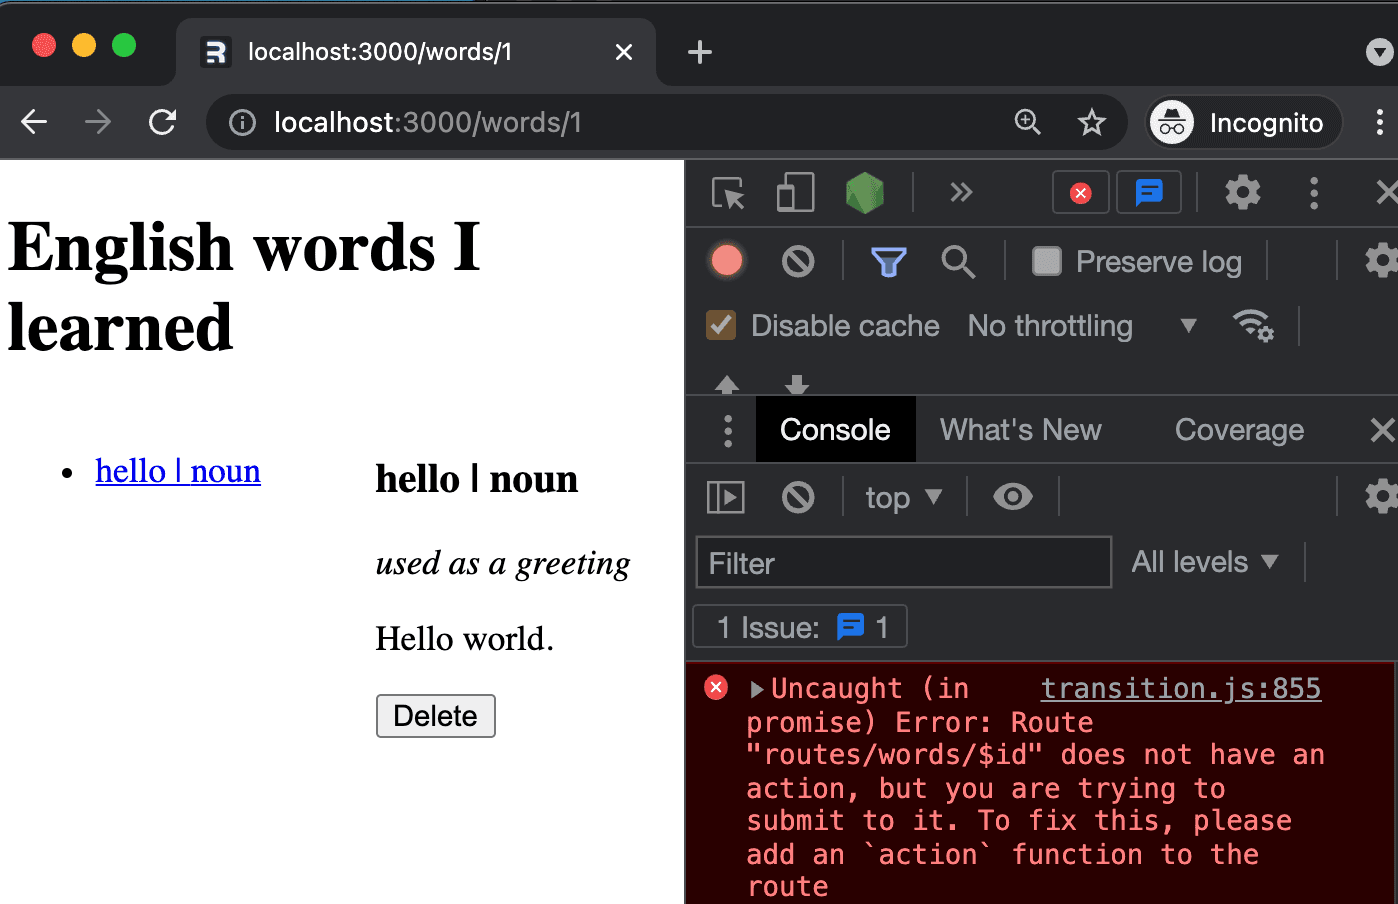Open the All levels dropdown
The width and height of the screenshot is (1398, 904).
click(1205, 561)
